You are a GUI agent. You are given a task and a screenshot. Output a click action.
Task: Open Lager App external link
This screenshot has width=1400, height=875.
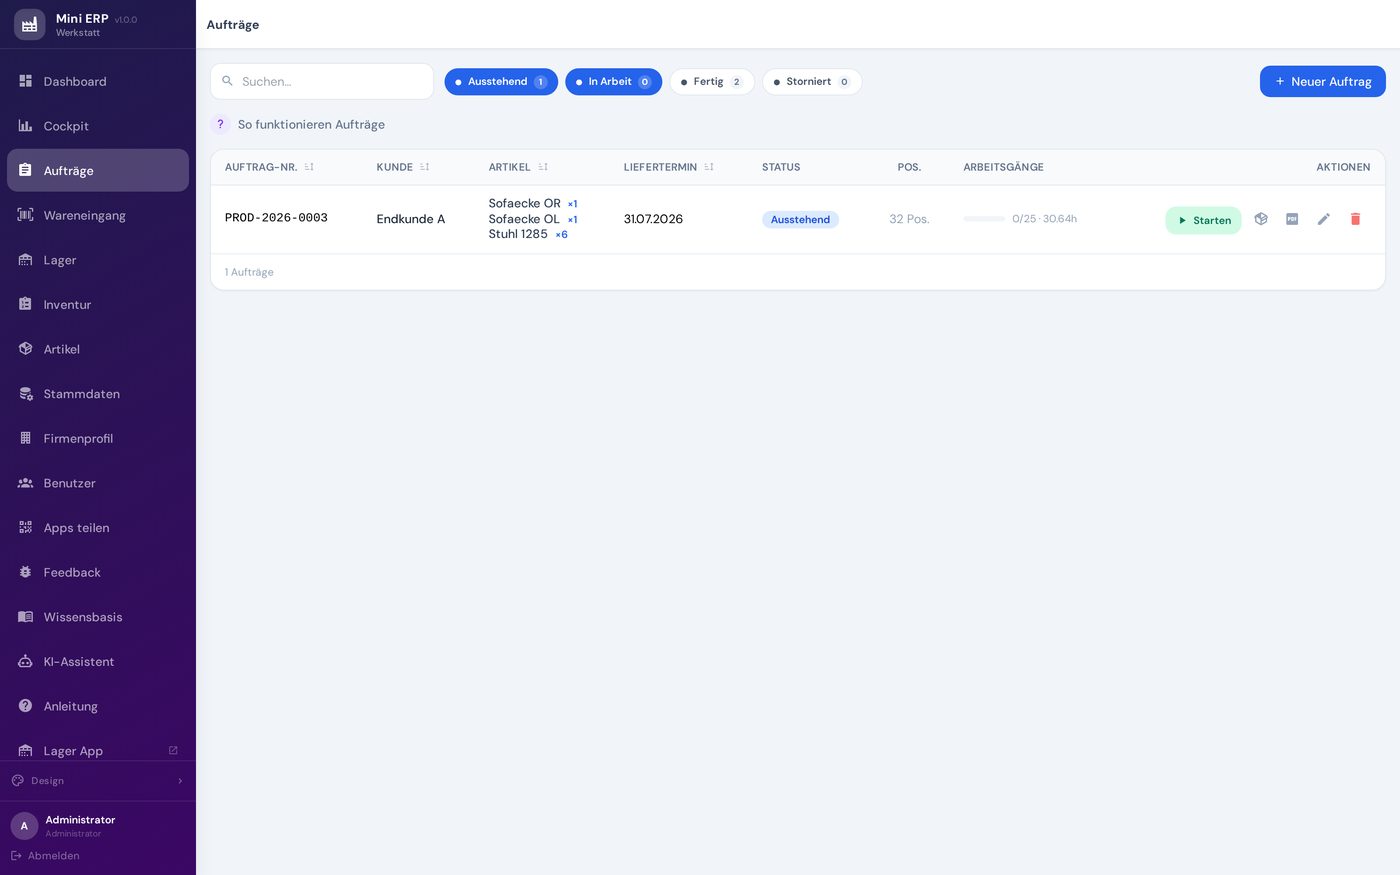(98, 750)
